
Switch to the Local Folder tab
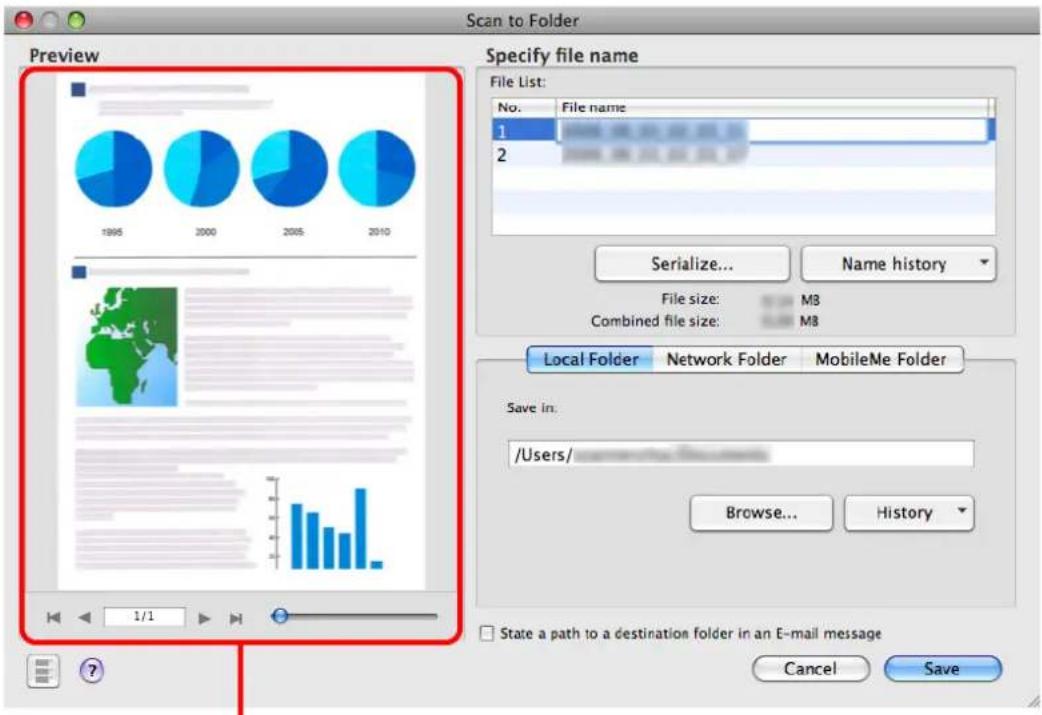click(x=590, y=359)
